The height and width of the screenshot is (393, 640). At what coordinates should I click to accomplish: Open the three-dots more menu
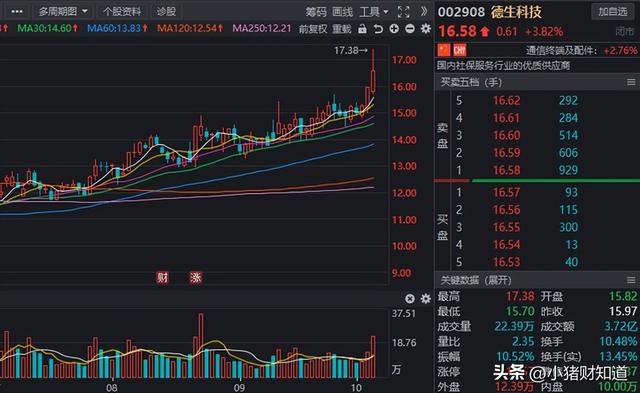pos(17,11)
